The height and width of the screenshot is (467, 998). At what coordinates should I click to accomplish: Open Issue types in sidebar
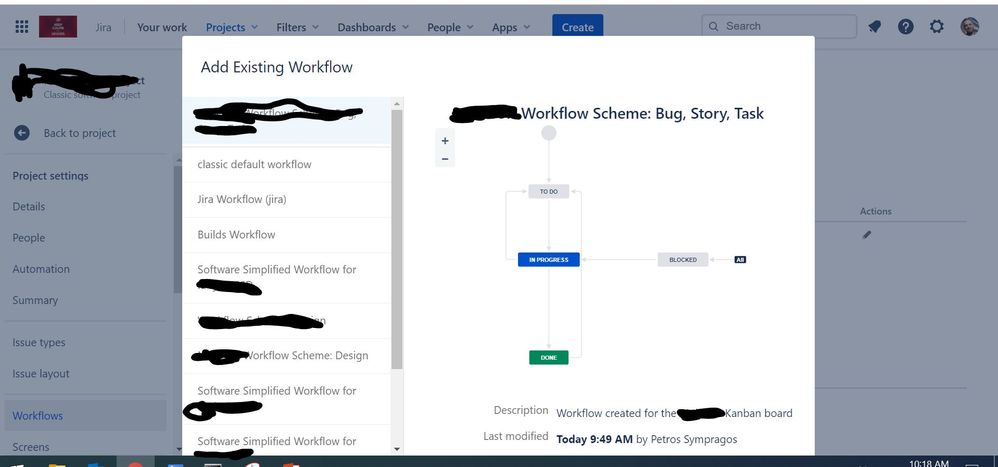(39, 342)
